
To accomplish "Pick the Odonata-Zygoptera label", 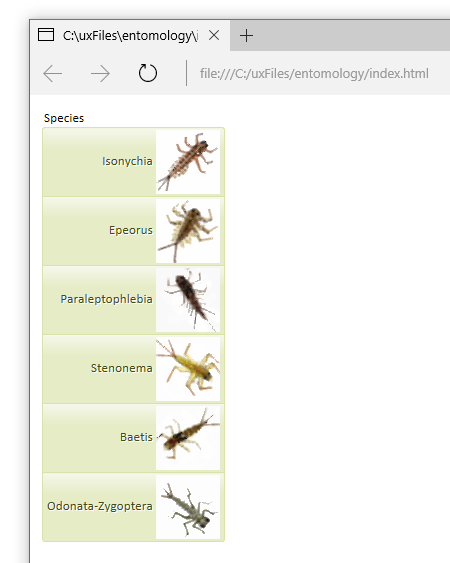I will click(x=100, y=506).
